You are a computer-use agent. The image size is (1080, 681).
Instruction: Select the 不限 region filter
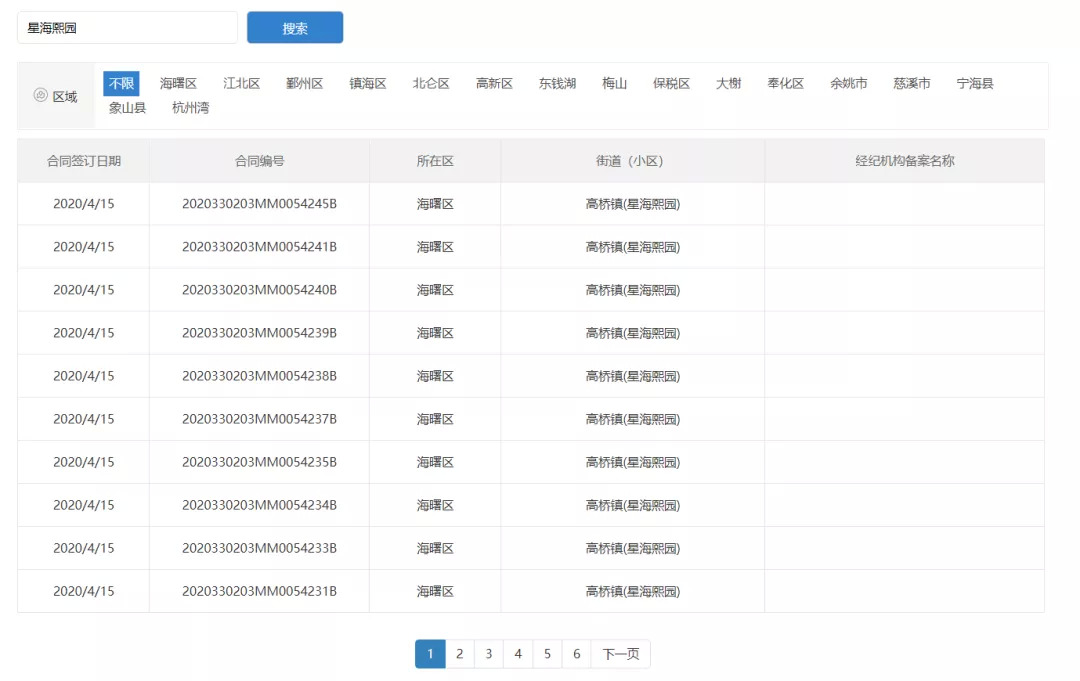coord(121,84)
